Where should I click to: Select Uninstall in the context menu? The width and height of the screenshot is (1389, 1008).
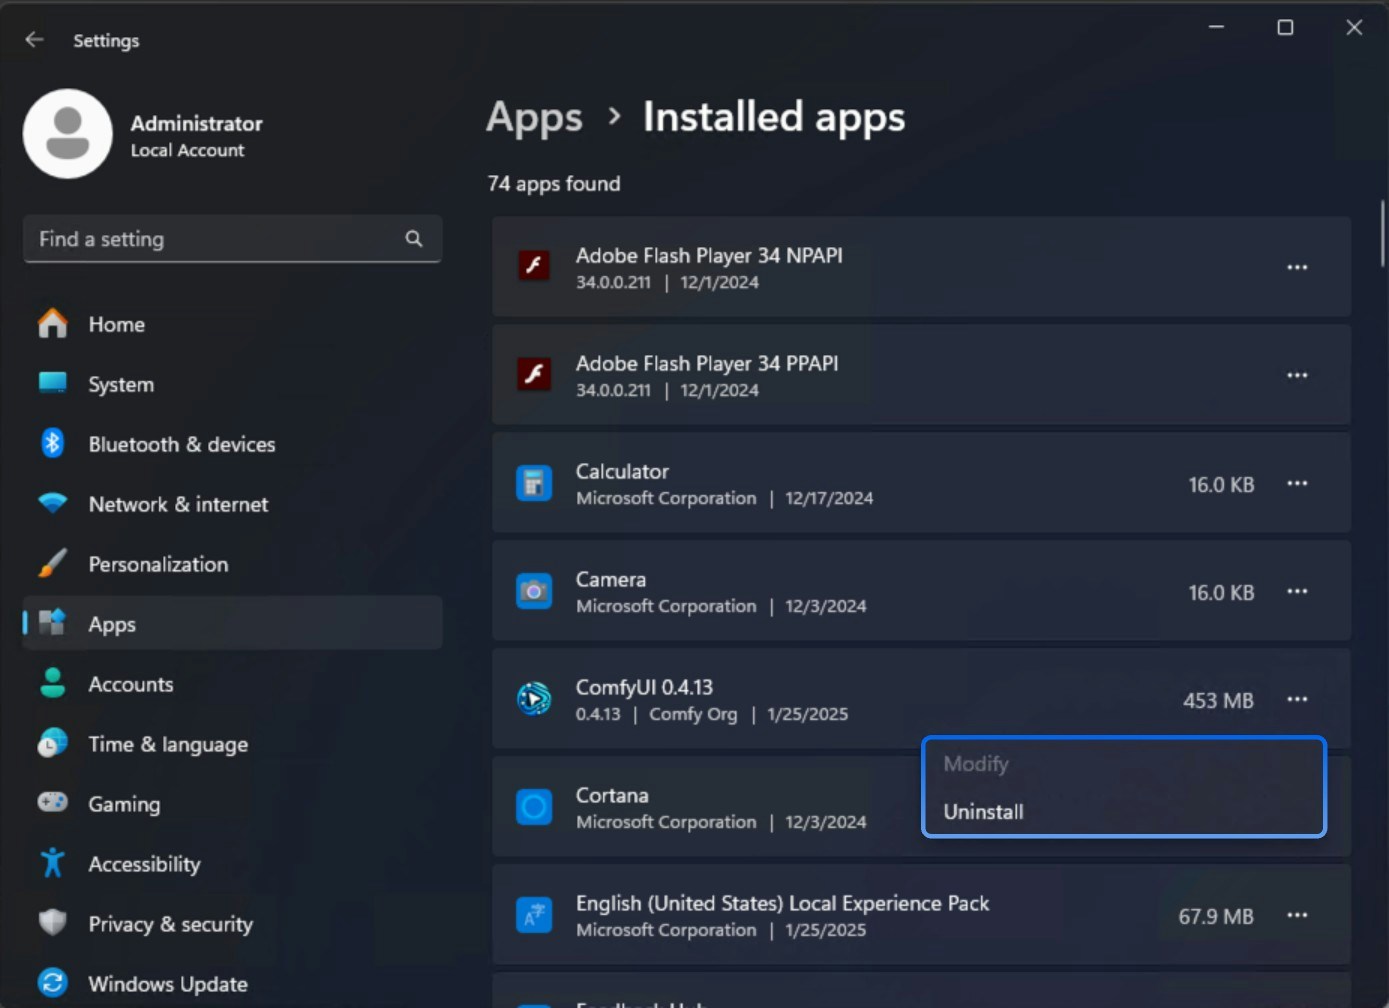[x=983, y=811]
